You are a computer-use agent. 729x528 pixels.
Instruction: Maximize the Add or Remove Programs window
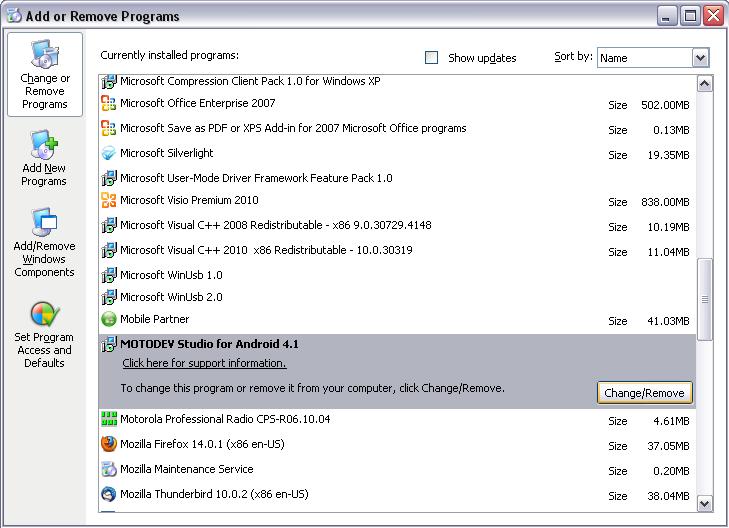tap(690, 16)
